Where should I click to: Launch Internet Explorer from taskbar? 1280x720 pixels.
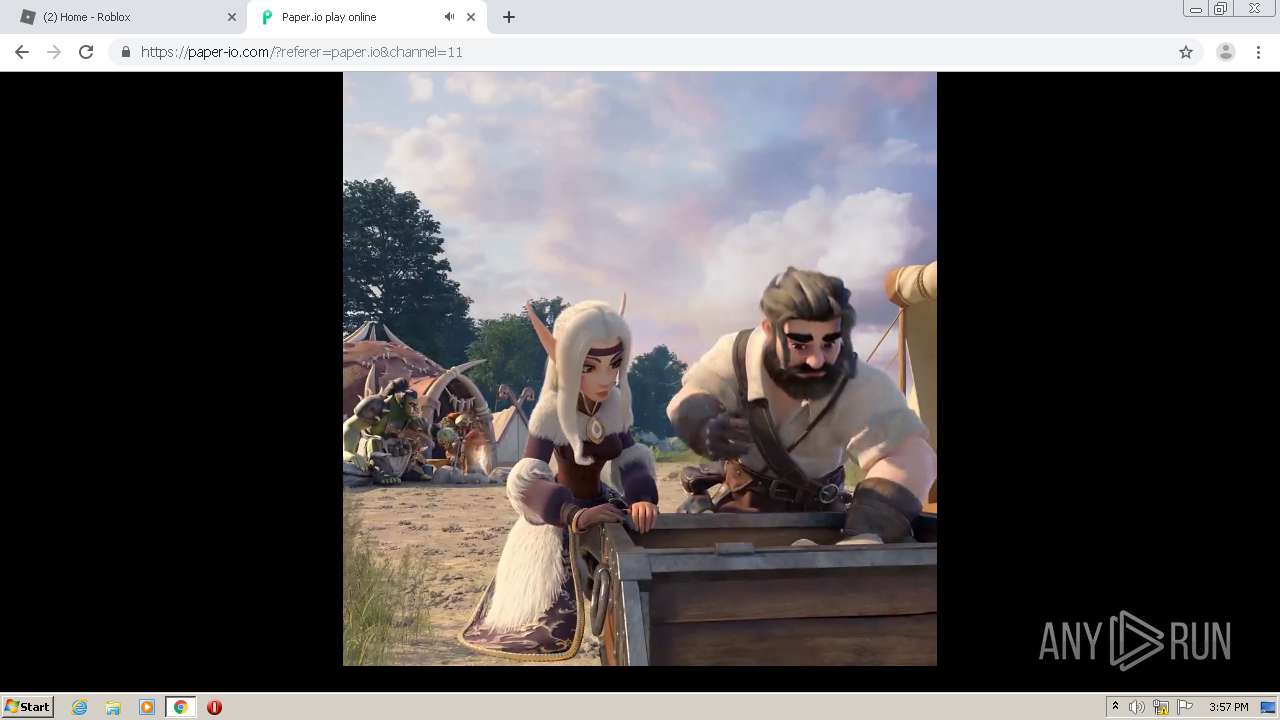79,707
